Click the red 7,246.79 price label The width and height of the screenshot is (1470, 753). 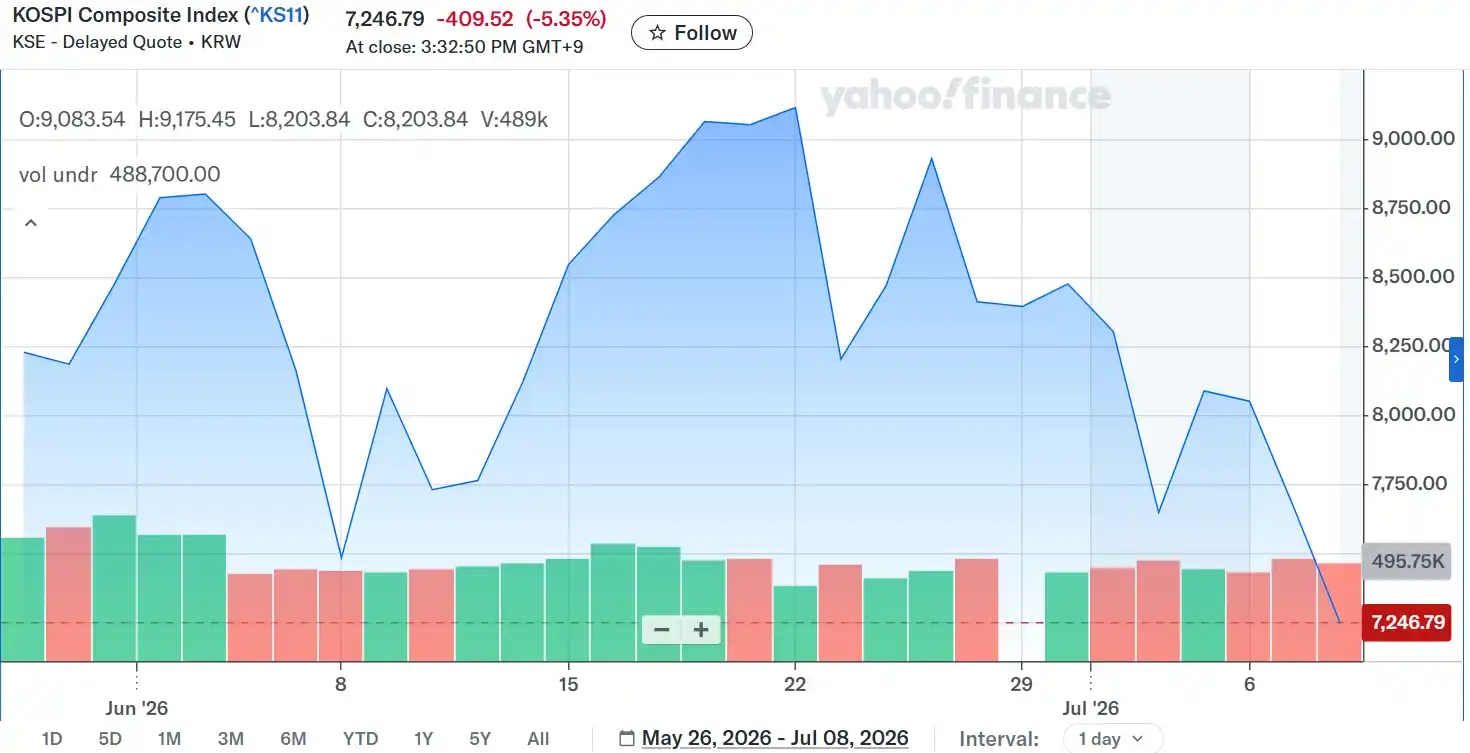(1407, 623)
